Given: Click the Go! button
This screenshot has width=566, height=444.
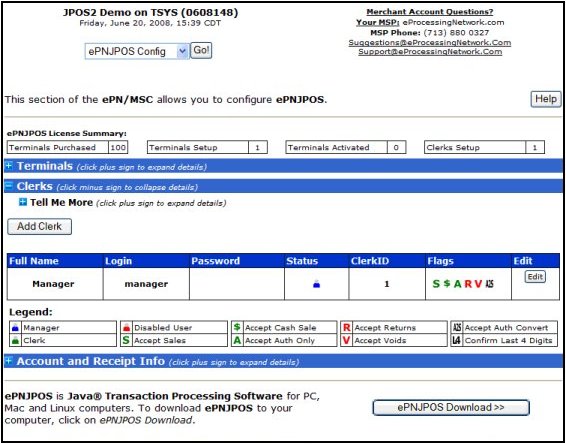Looking at the screenshot, I should coord(201,51).
